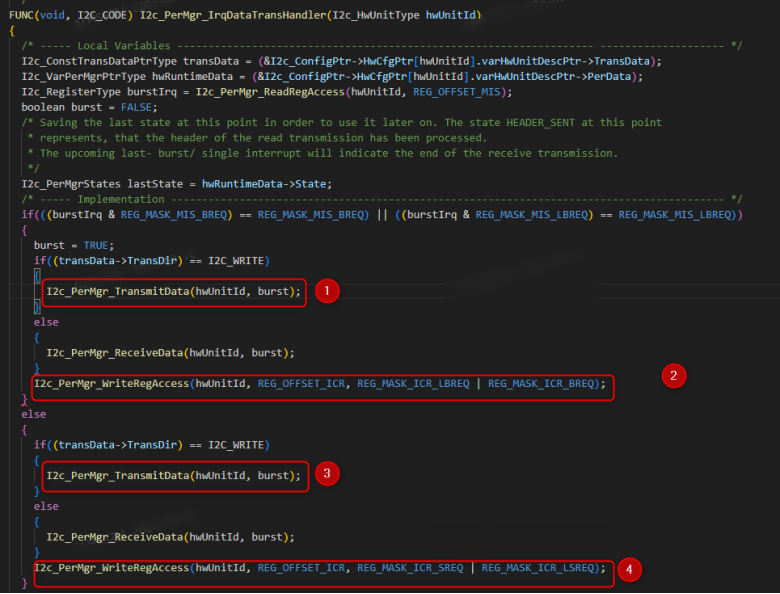Place cursor on I2c_HwUnitType parameter type
The height and width of the screenshot is (594, 780).
click(x=376, y=15)
